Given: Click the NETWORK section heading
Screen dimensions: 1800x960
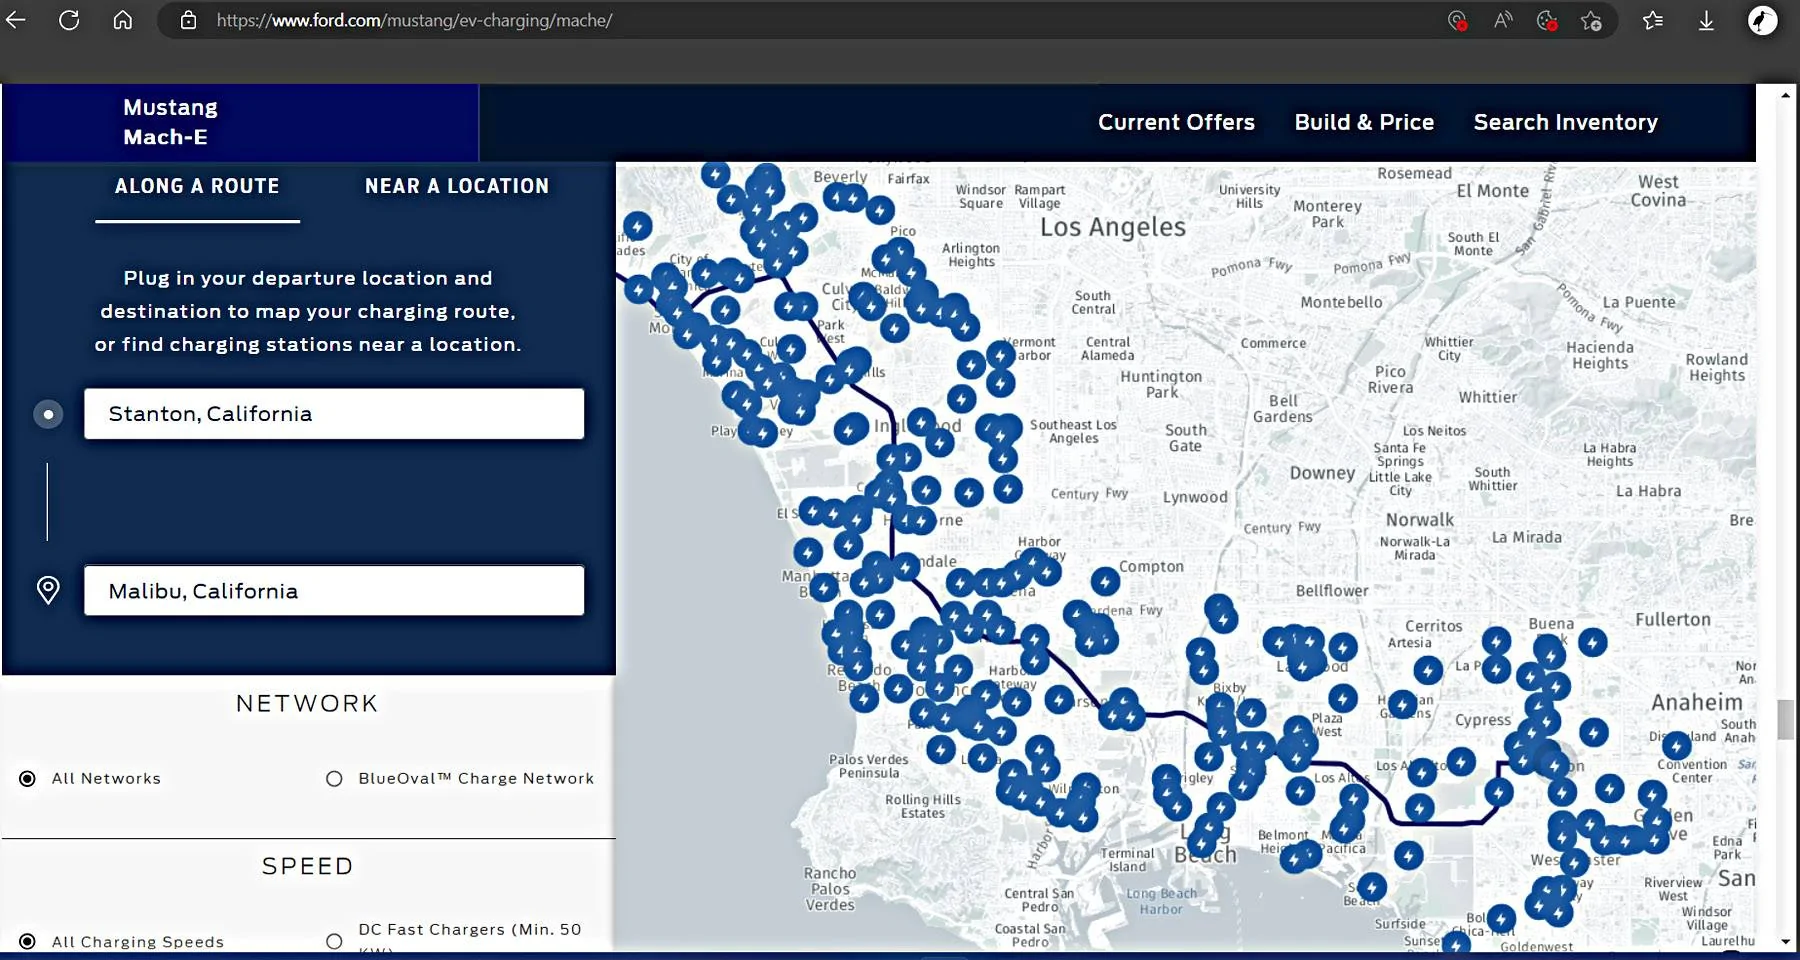Looking at the screenshot, I should tap(307, 704).
